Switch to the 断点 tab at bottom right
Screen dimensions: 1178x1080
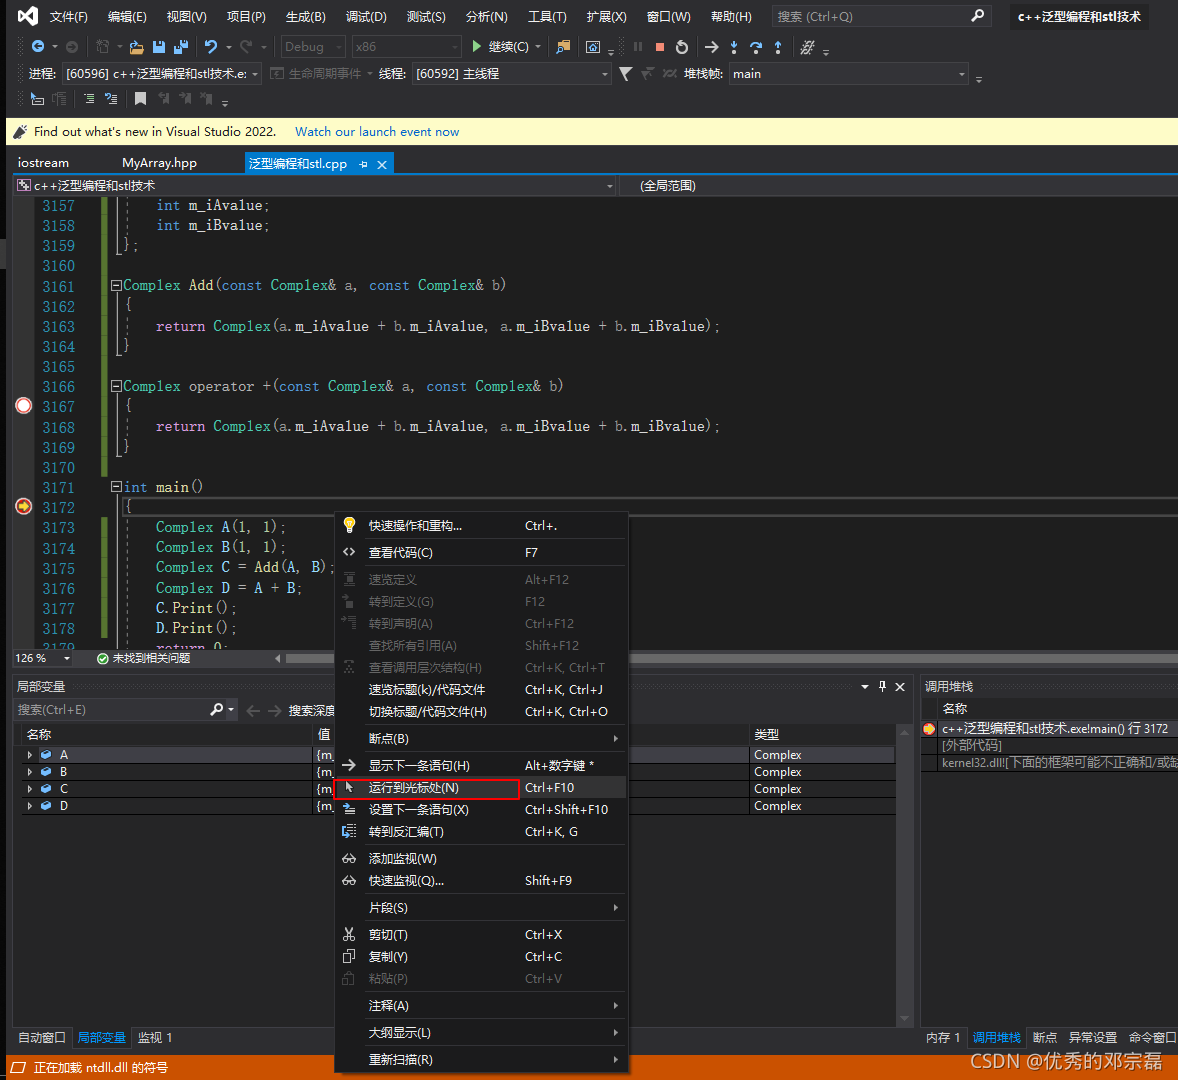pyautogui.click(x=1045, y=1037)
